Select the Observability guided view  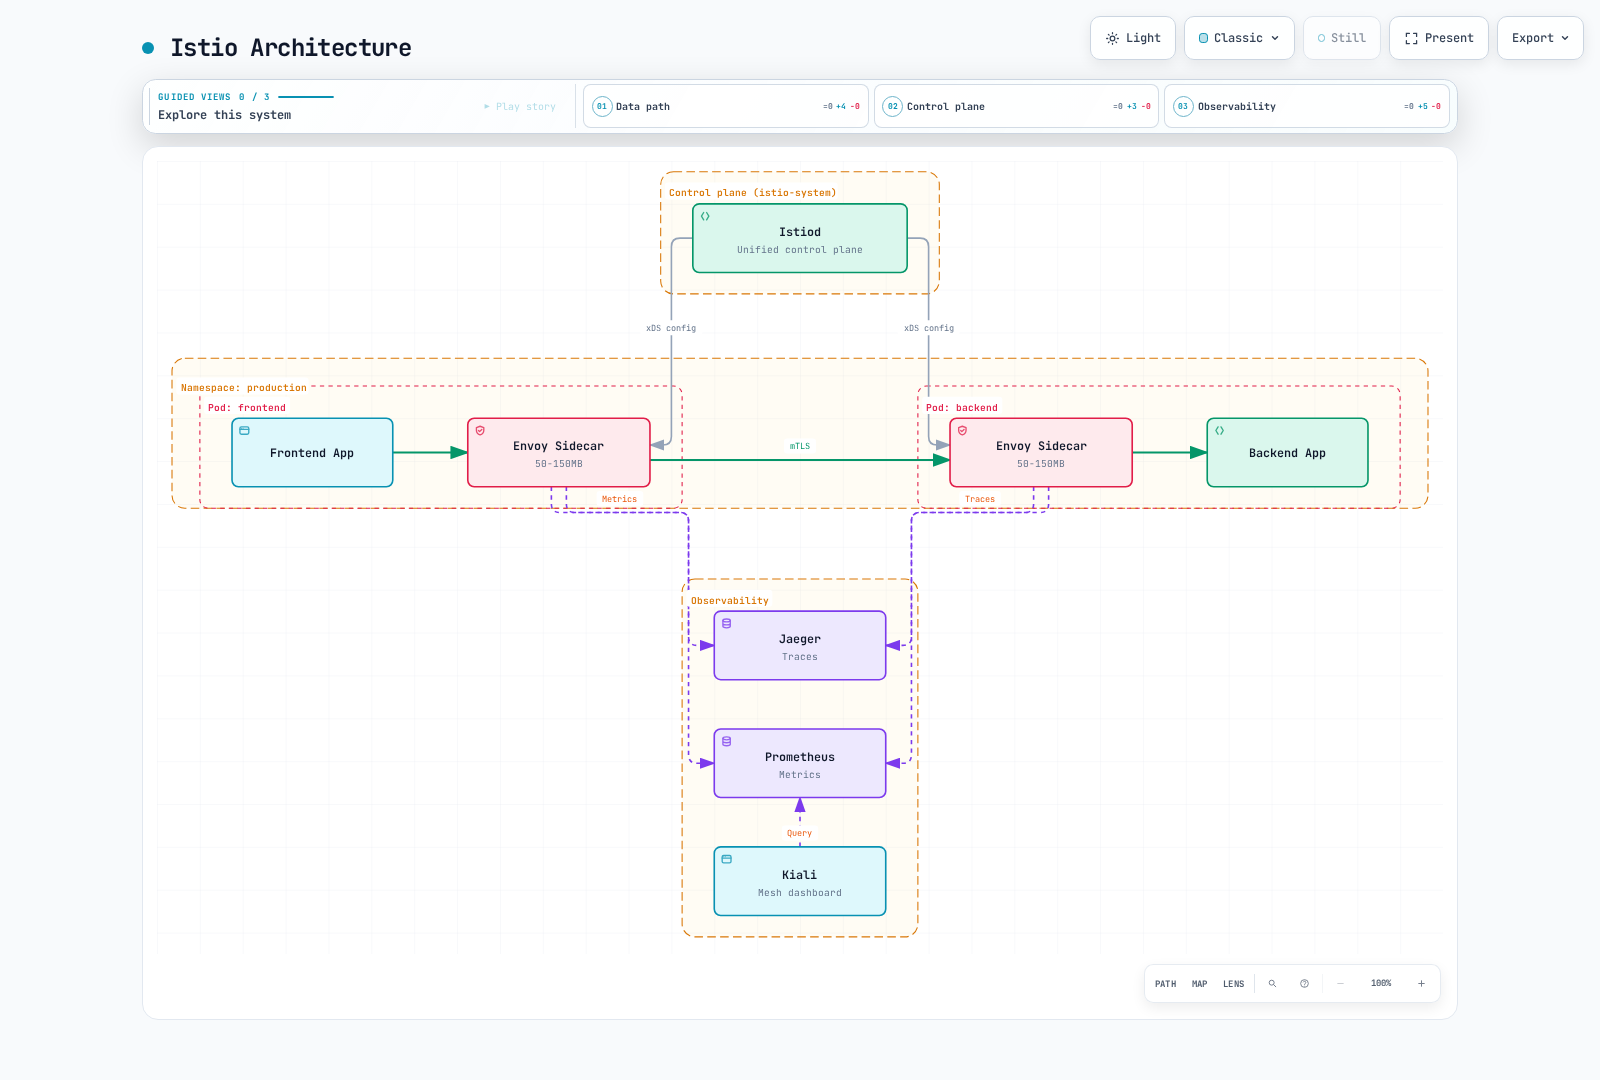point(1307,106)
